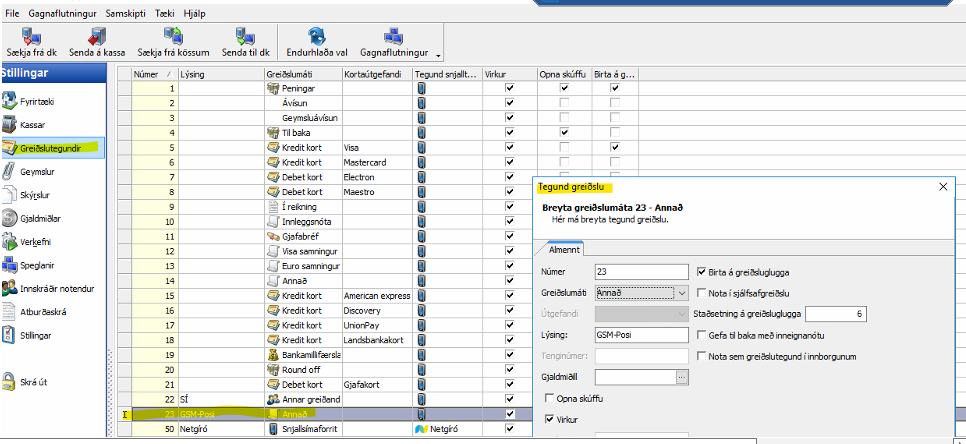Image resolution: width=966 pixels, height=444 pixels.
Task: Click the Sækja frá kössum toolbar icon
Action: [171, 35]
